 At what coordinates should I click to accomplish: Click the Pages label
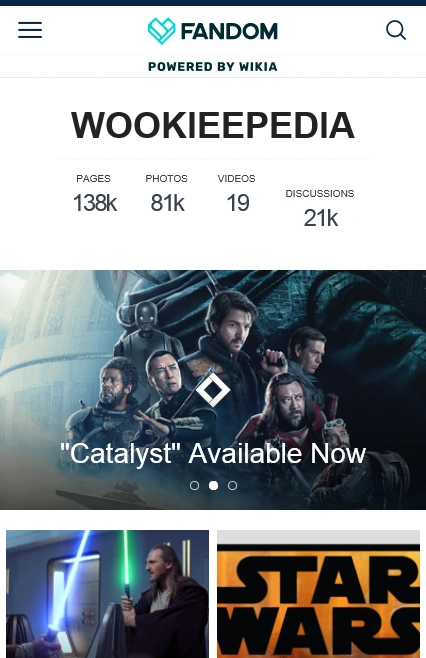[x=93, y=178]
